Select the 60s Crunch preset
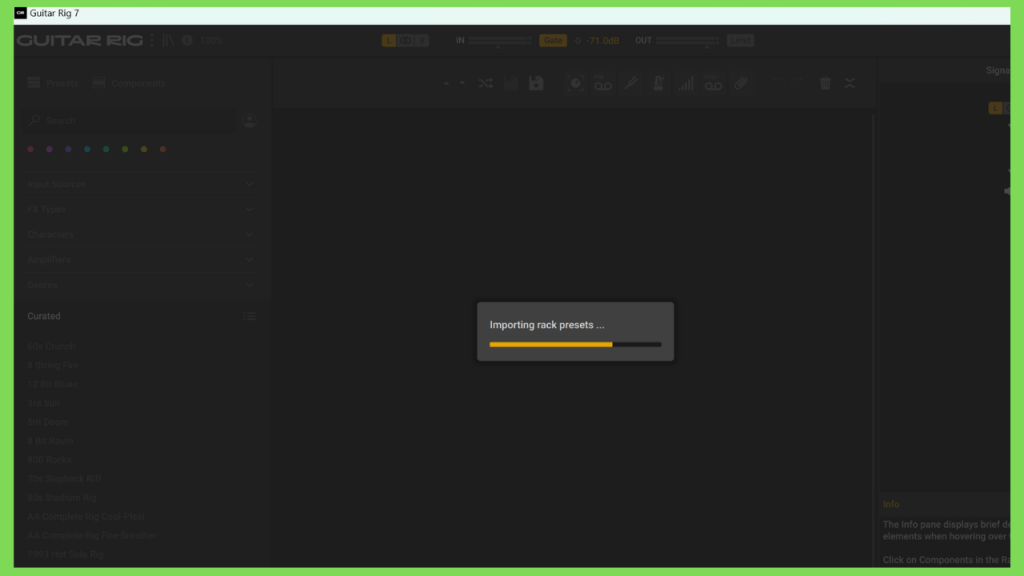 (x=52, y=347)
